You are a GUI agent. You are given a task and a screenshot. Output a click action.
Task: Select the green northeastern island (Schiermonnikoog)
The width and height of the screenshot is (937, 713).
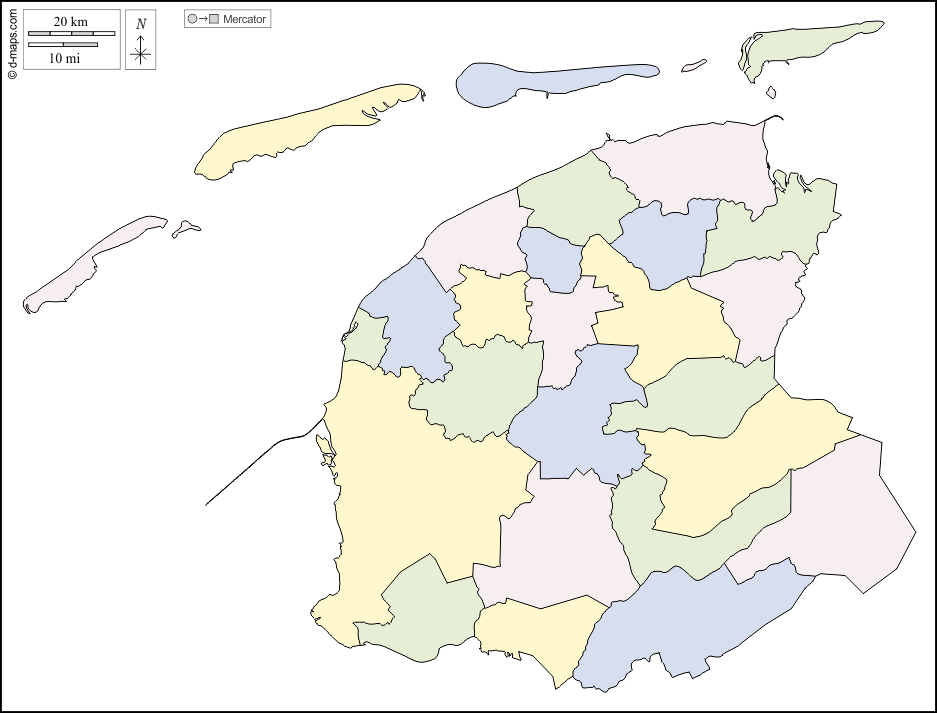800,45
